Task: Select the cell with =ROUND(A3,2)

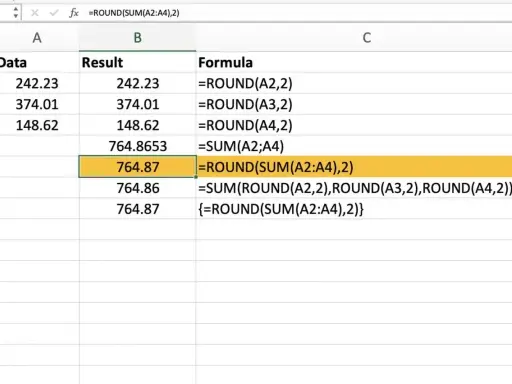Action: click(x=354, y=104)
